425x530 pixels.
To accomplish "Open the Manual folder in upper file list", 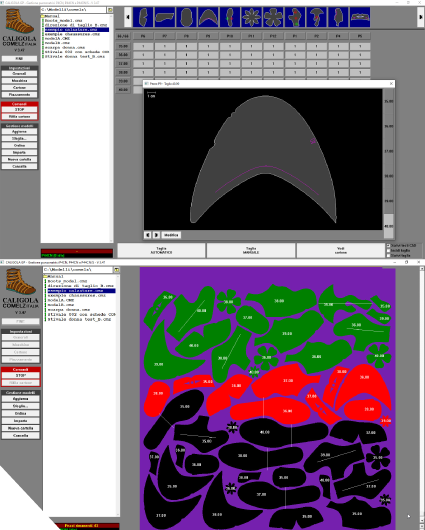I will pos(51,16).
